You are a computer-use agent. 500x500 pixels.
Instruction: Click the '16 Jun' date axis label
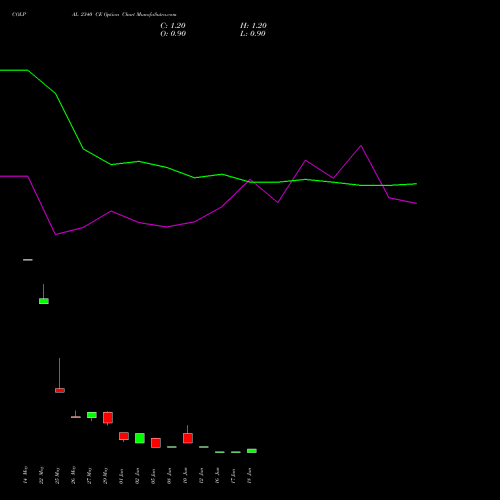217,475
